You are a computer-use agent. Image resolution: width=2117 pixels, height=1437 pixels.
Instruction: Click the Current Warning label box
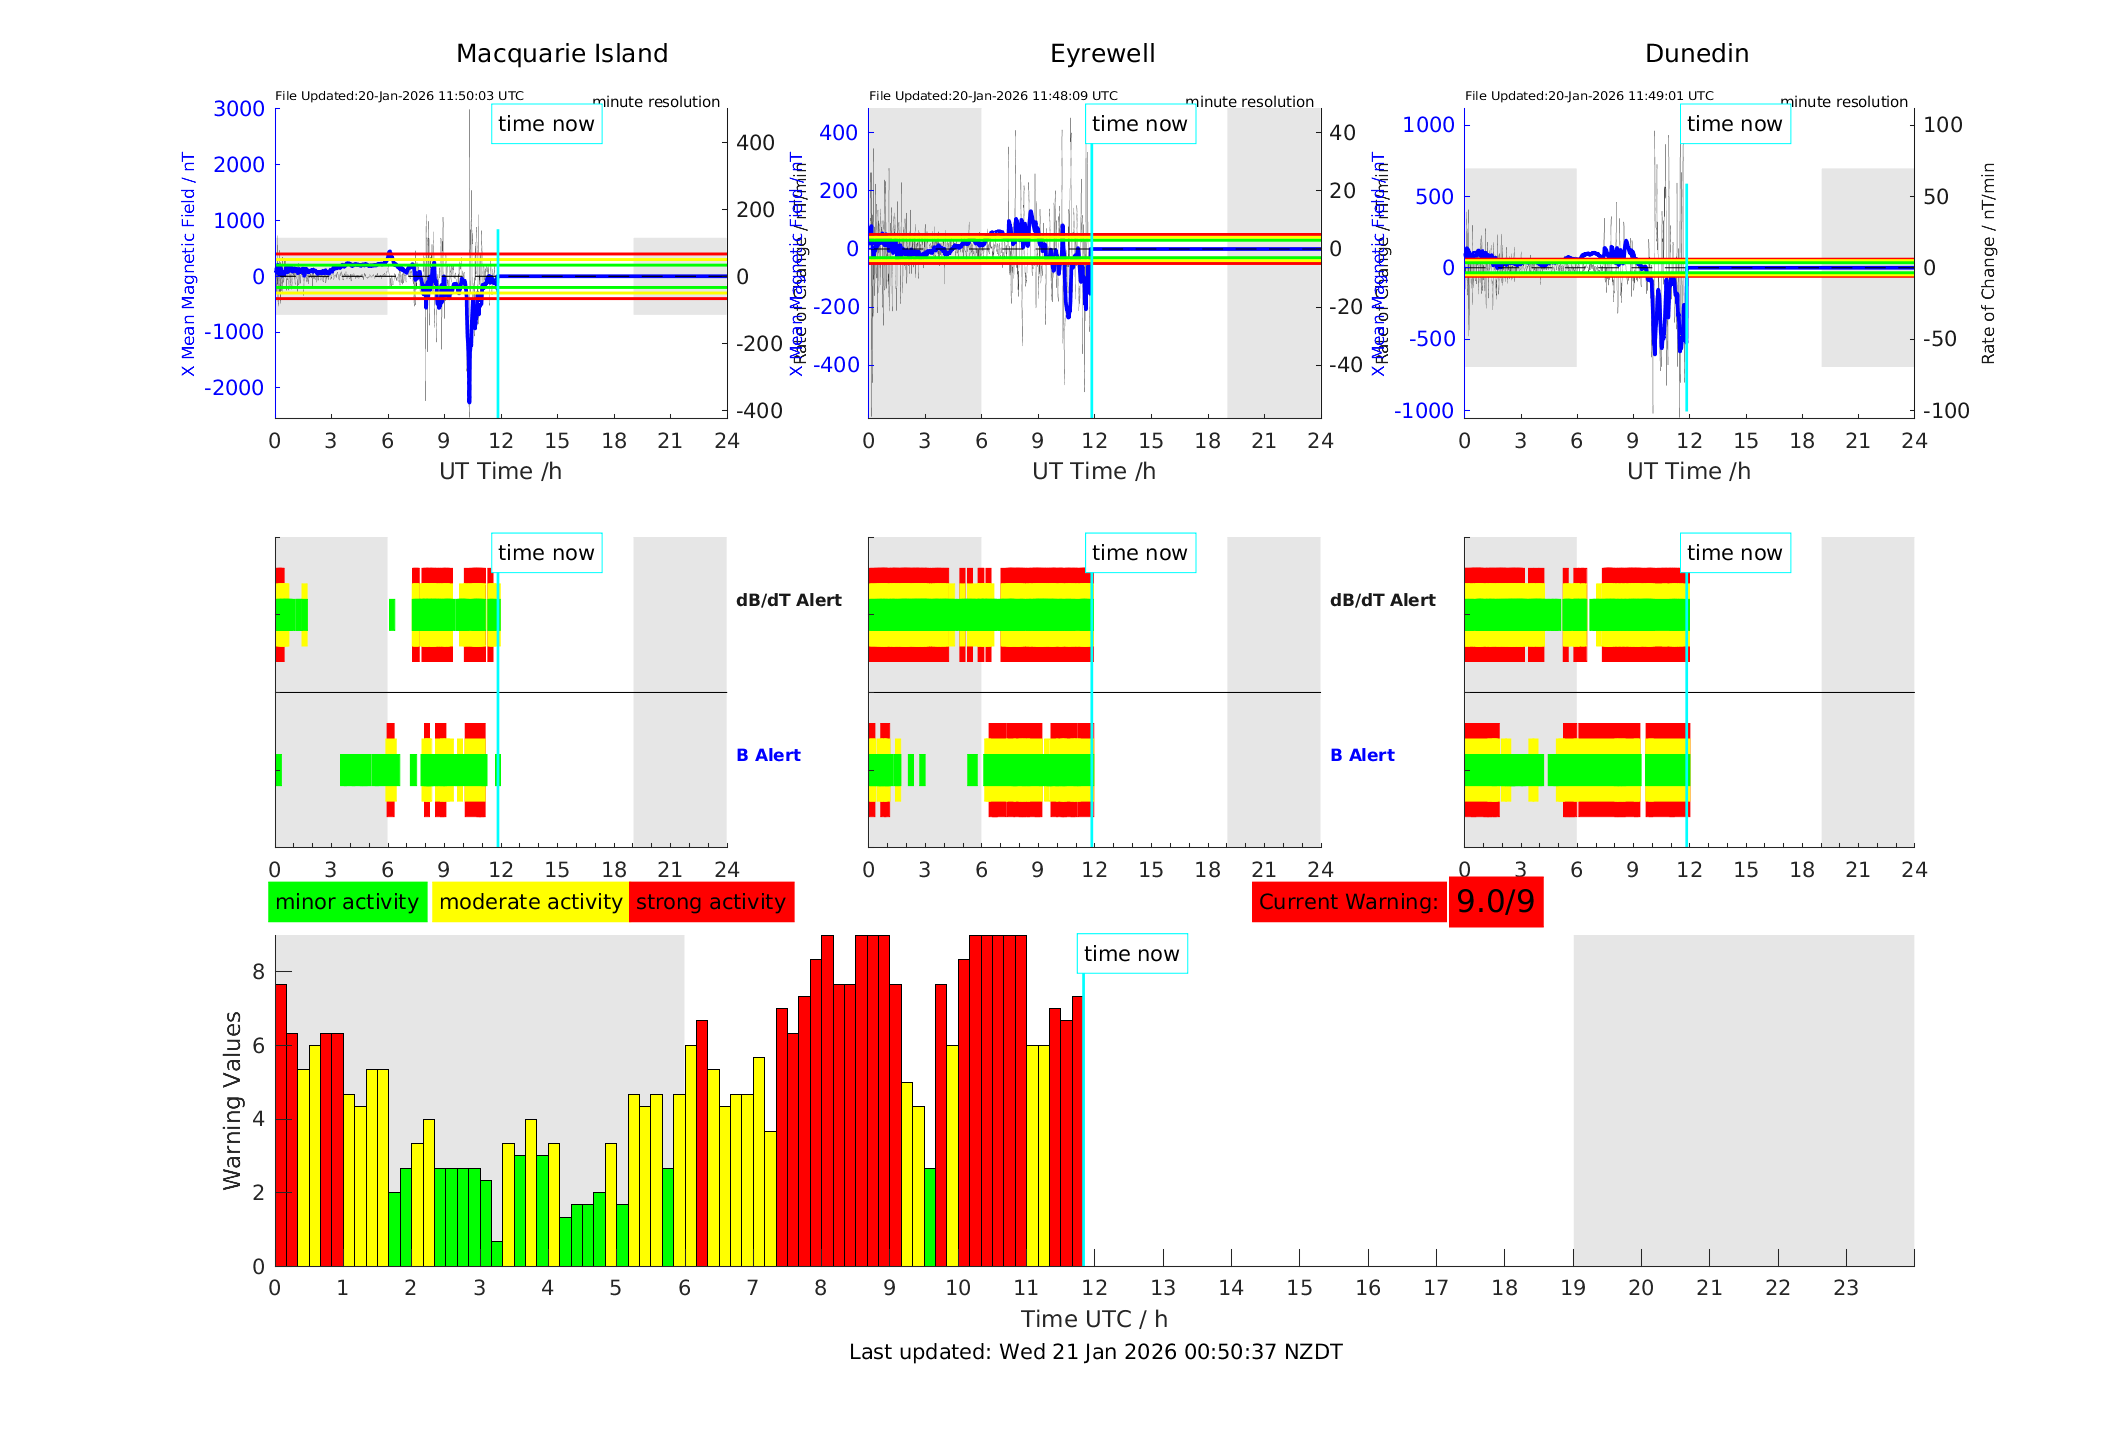[1347, 902]
